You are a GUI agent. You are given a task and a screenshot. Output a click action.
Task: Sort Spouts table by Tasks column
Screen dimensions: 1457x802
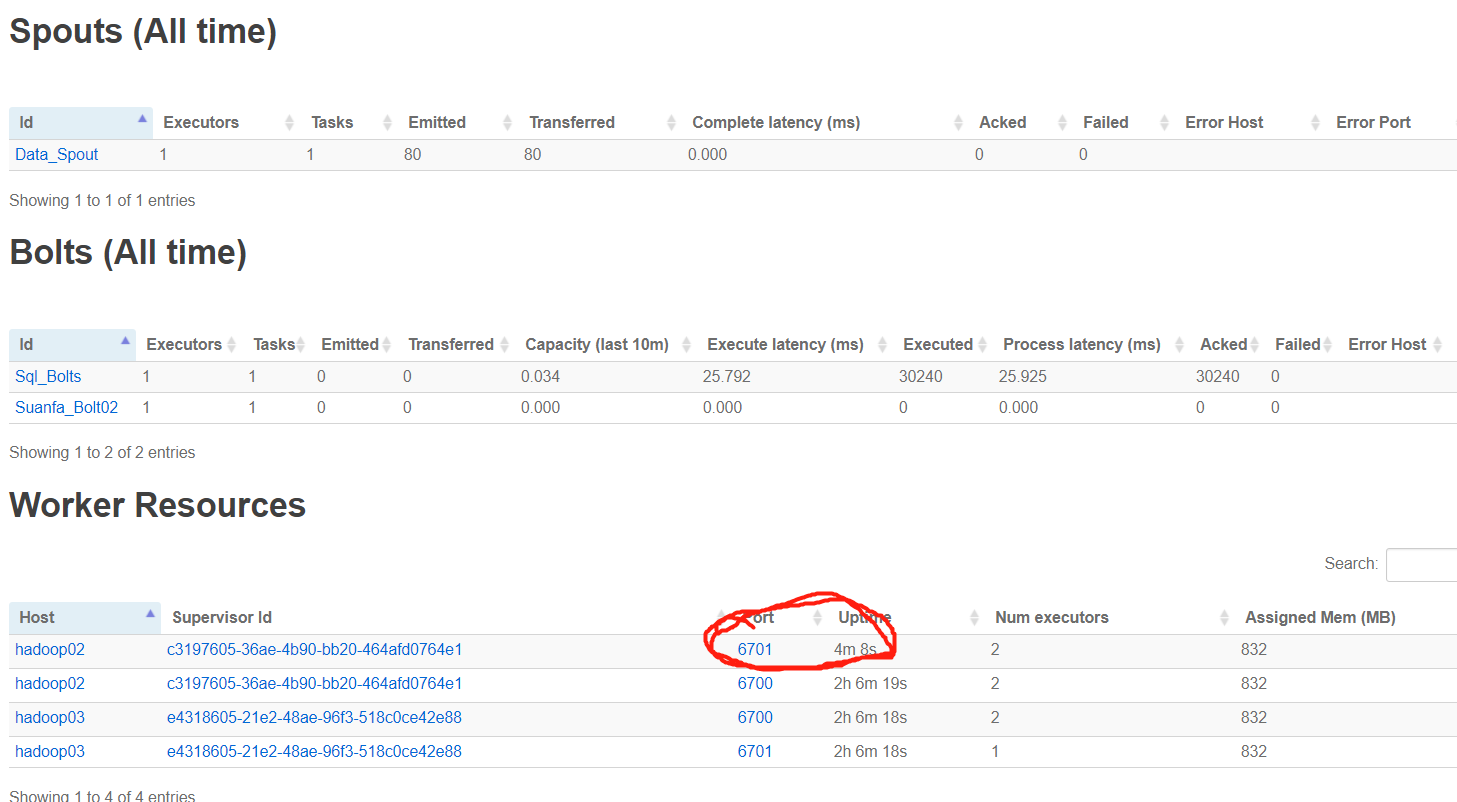[x=350, y=122]
